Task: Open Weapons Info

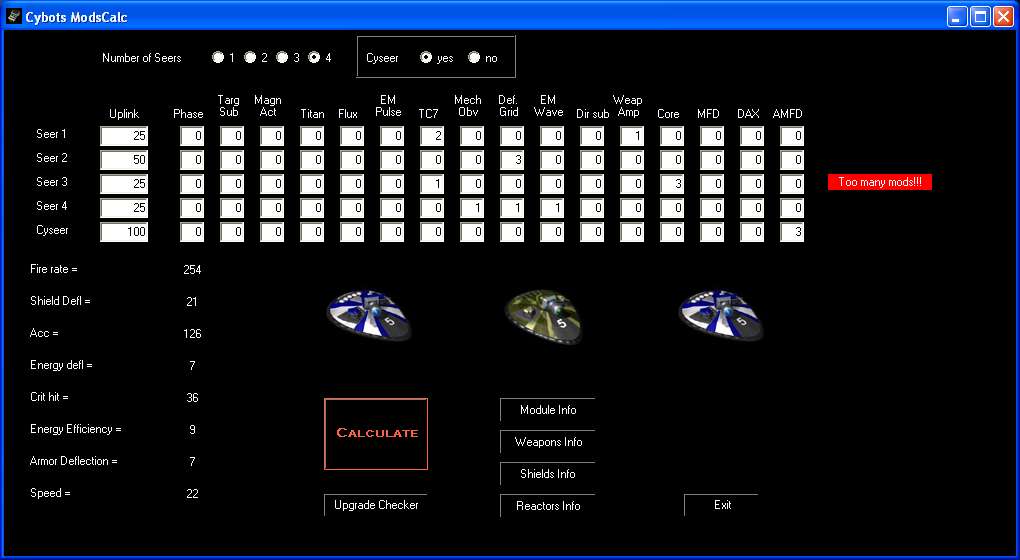Action: (x=547, y=442)
